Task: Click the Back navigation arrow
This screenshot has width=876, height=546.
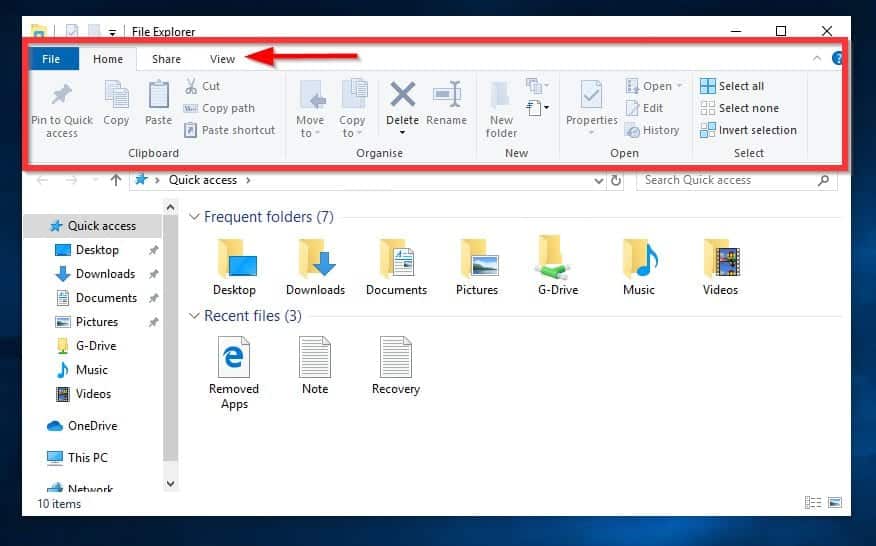Action: click(x=42, y=180)
